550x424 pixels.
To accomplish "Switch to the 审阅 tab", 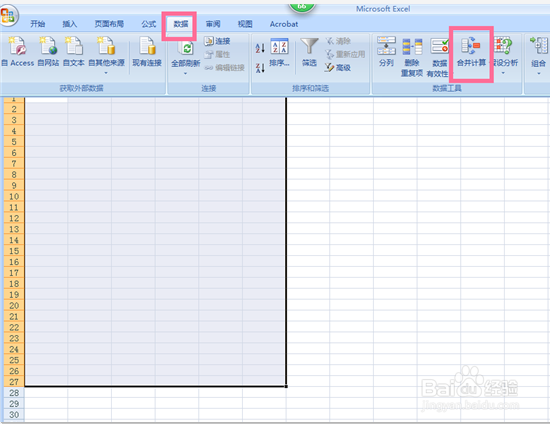I will click(213, 24).
